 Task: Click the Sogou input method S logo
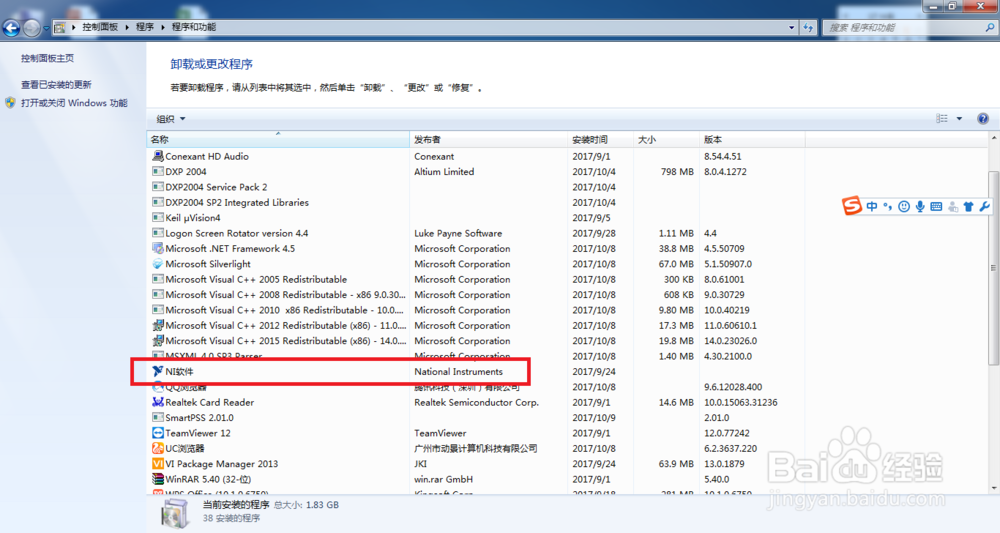851,205
